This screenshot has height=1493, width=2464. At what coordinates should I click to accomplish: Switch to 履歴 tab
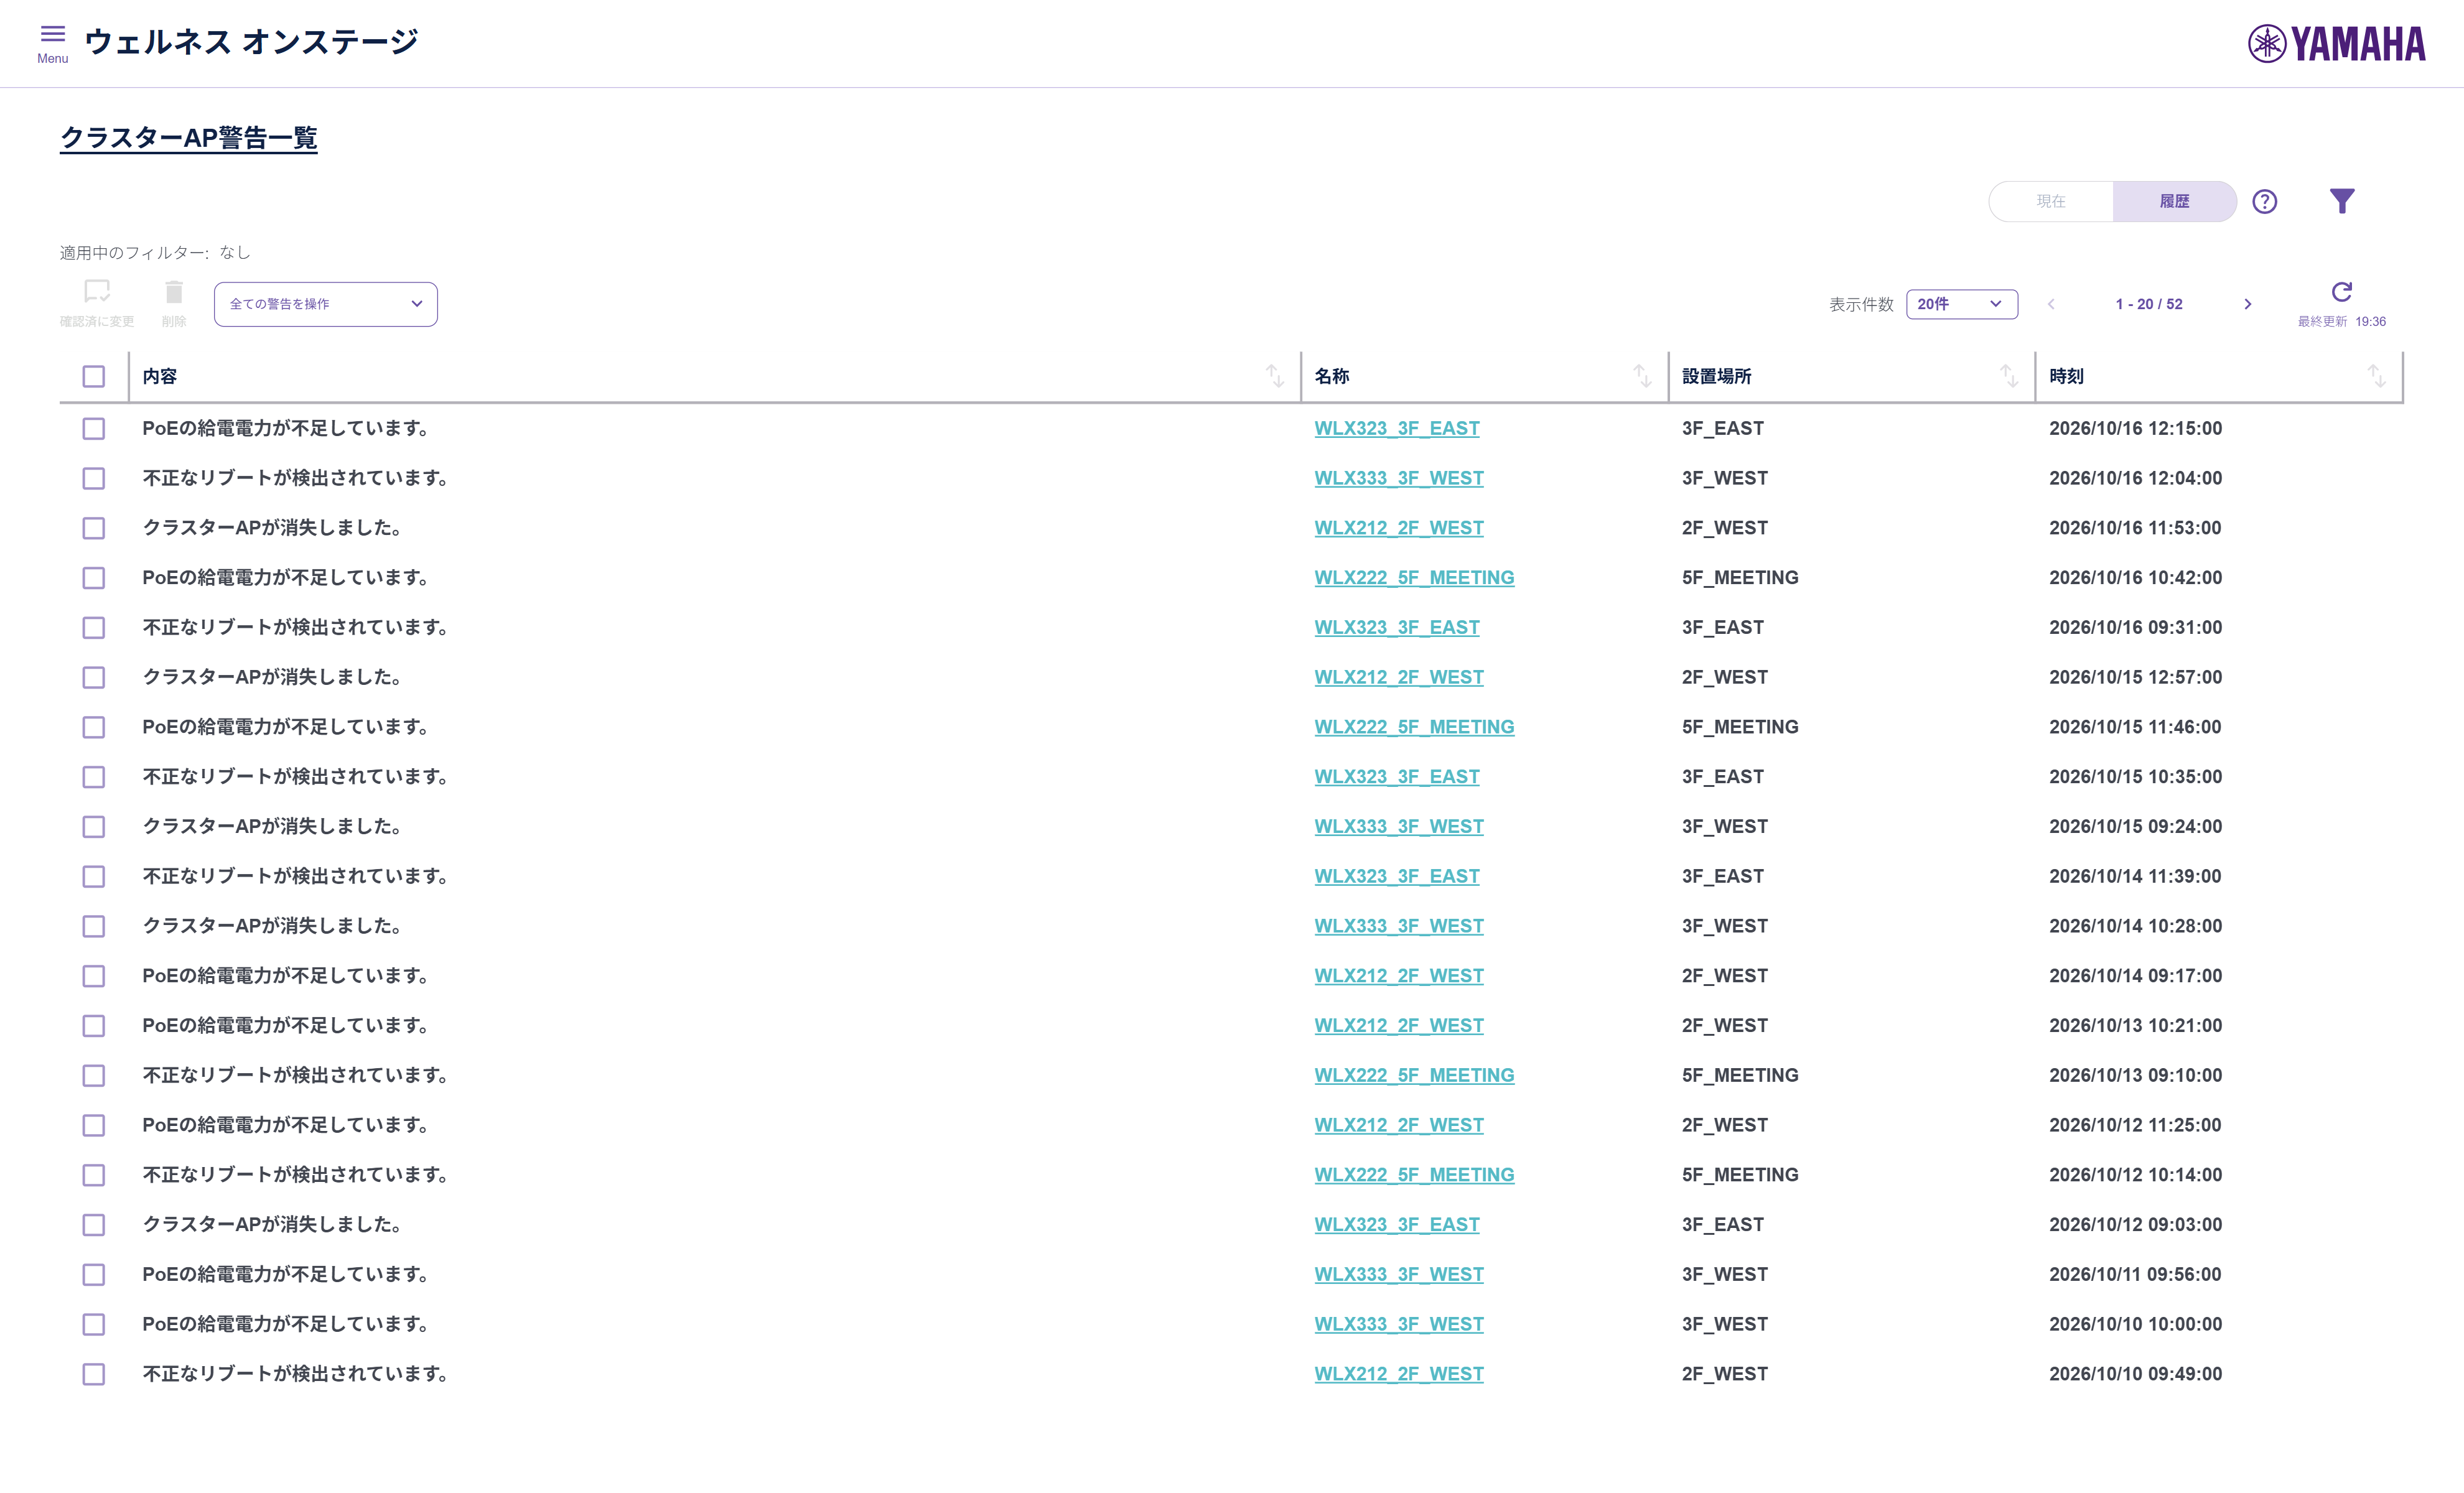click(x=2174, y=201)
